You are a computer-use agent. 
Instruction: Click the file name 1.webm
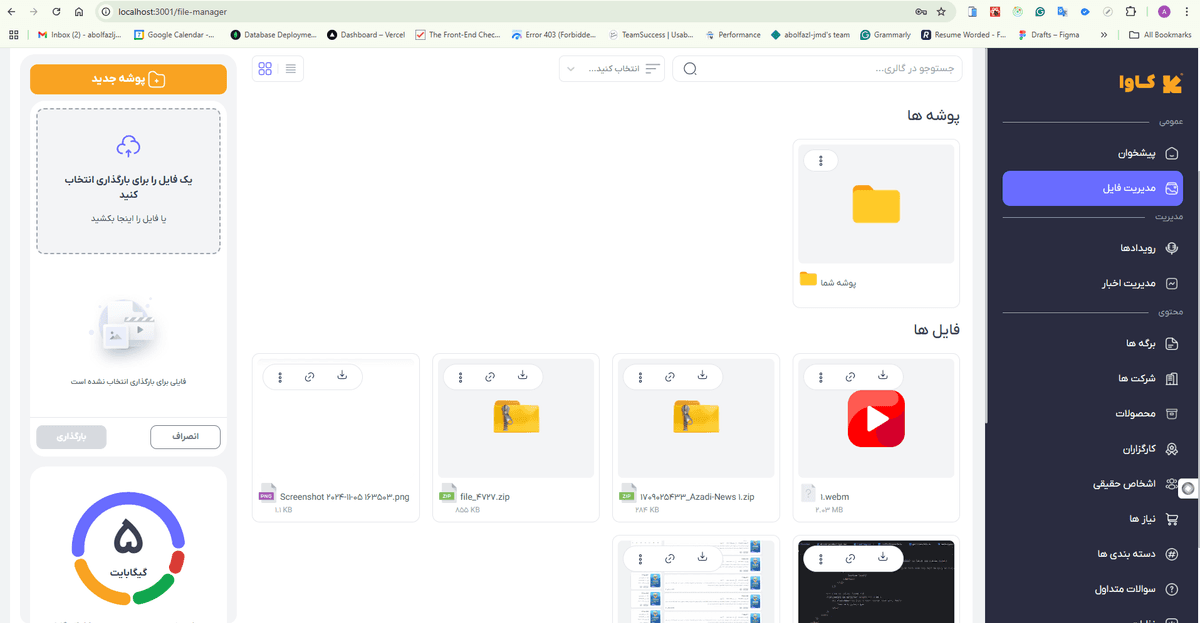[x=835, y=496]
